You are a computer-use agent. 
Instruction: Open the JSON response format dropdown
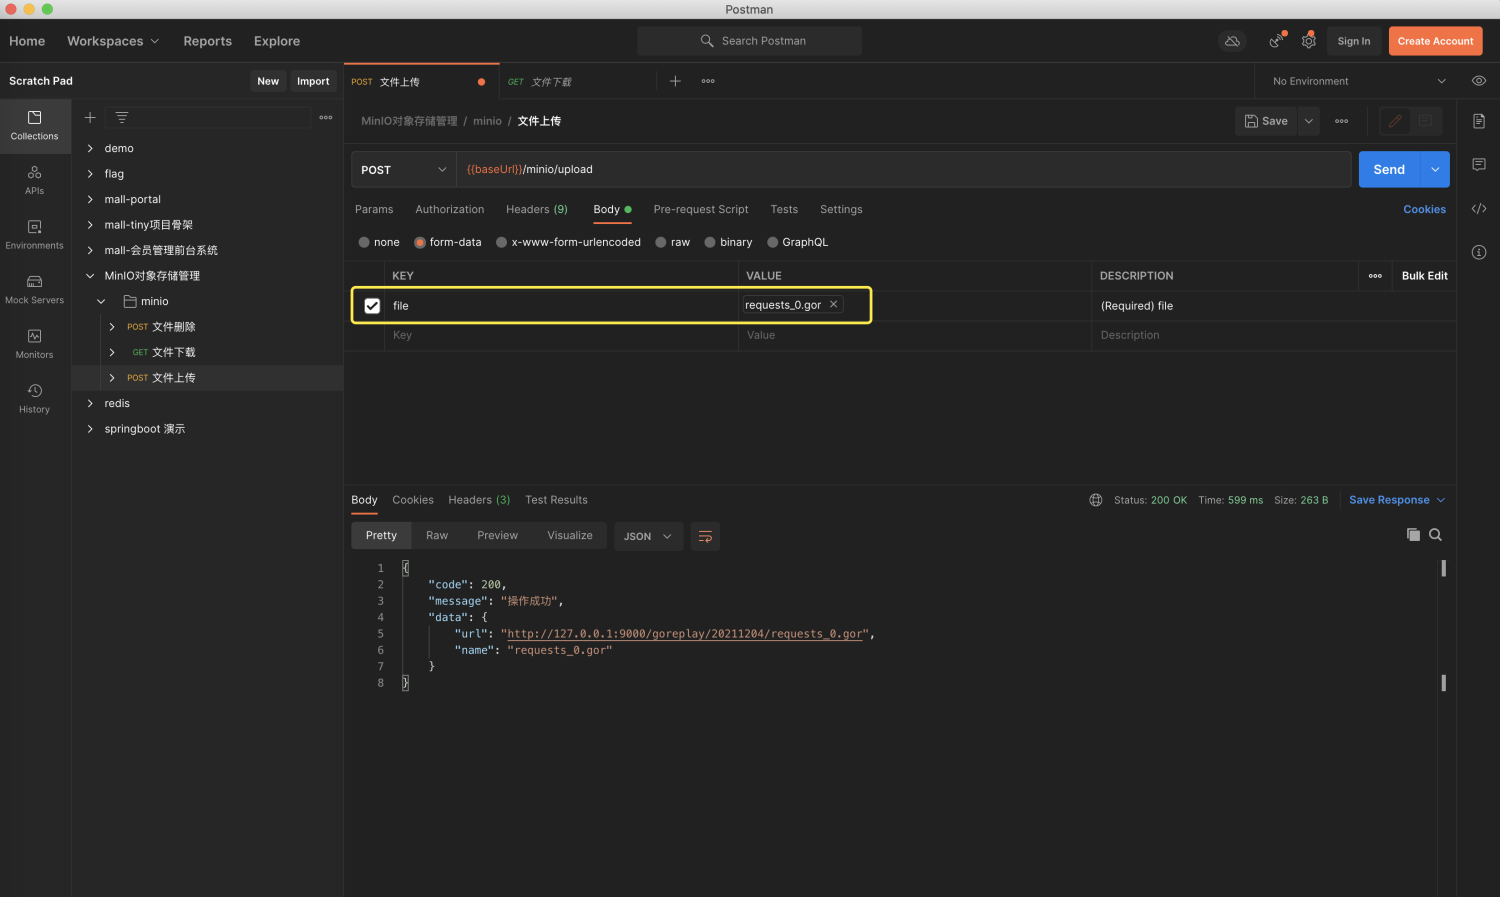648,536
